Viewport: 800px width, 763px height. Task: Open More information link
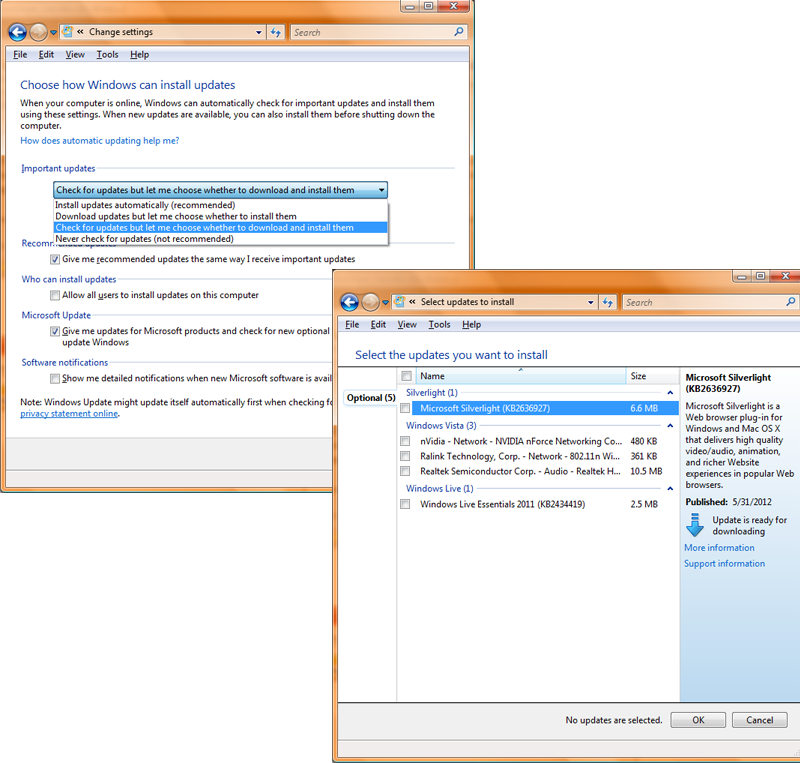[719, 548]
